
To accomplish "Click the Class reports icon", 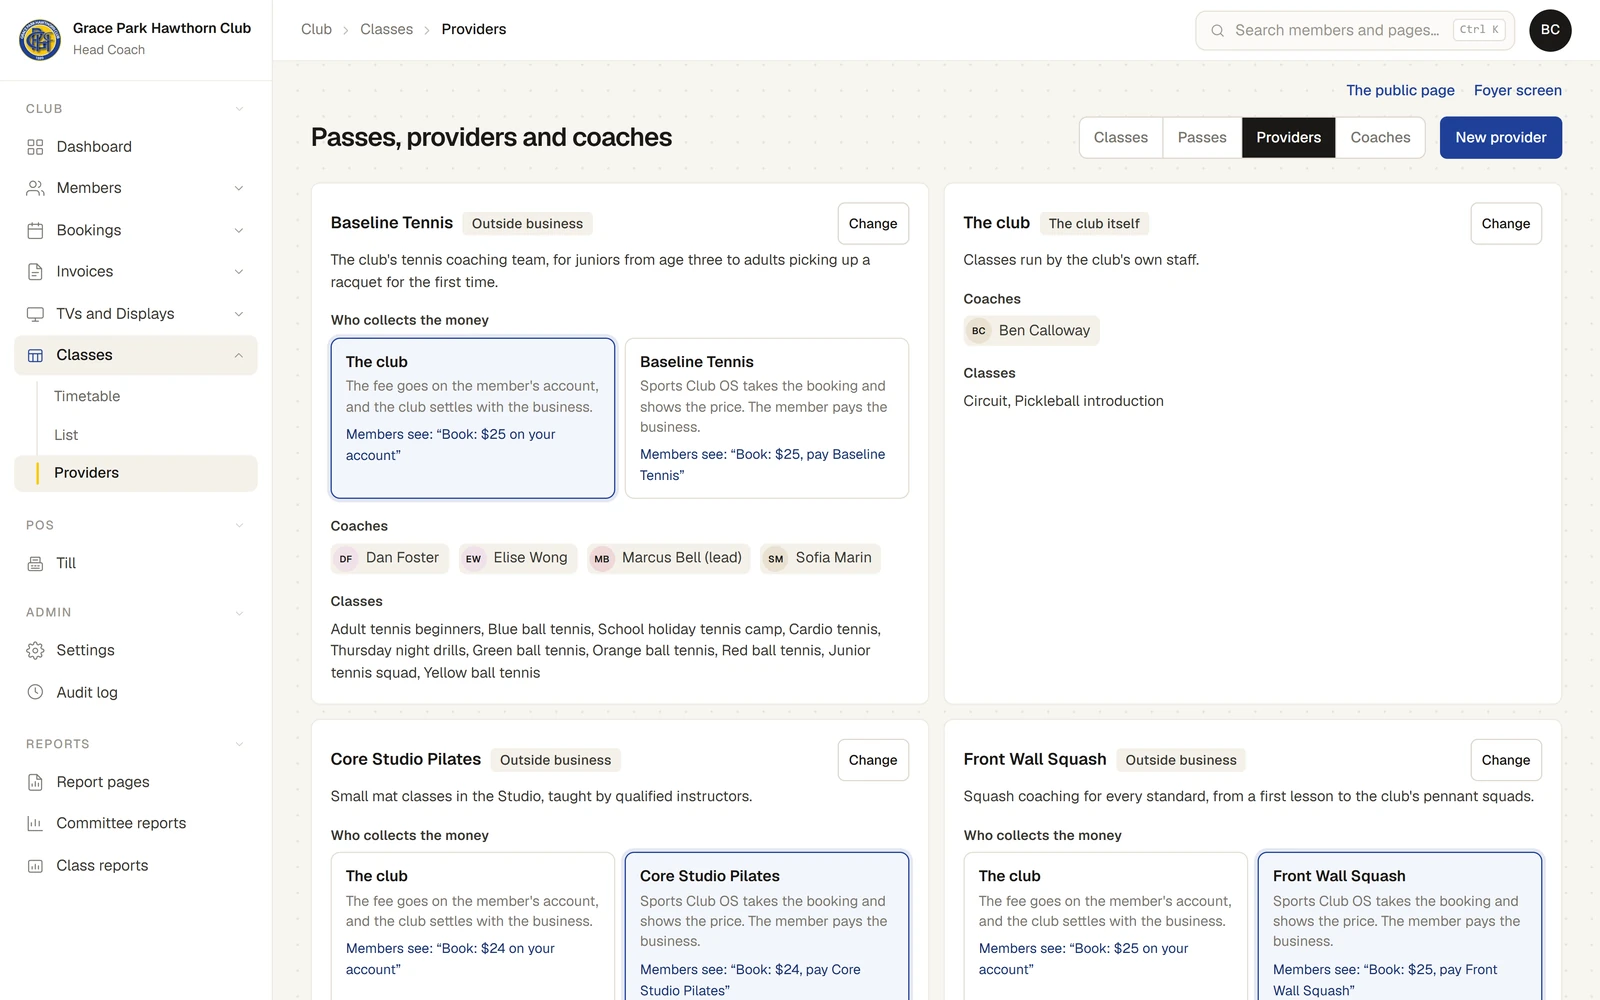I will [35, 865].
